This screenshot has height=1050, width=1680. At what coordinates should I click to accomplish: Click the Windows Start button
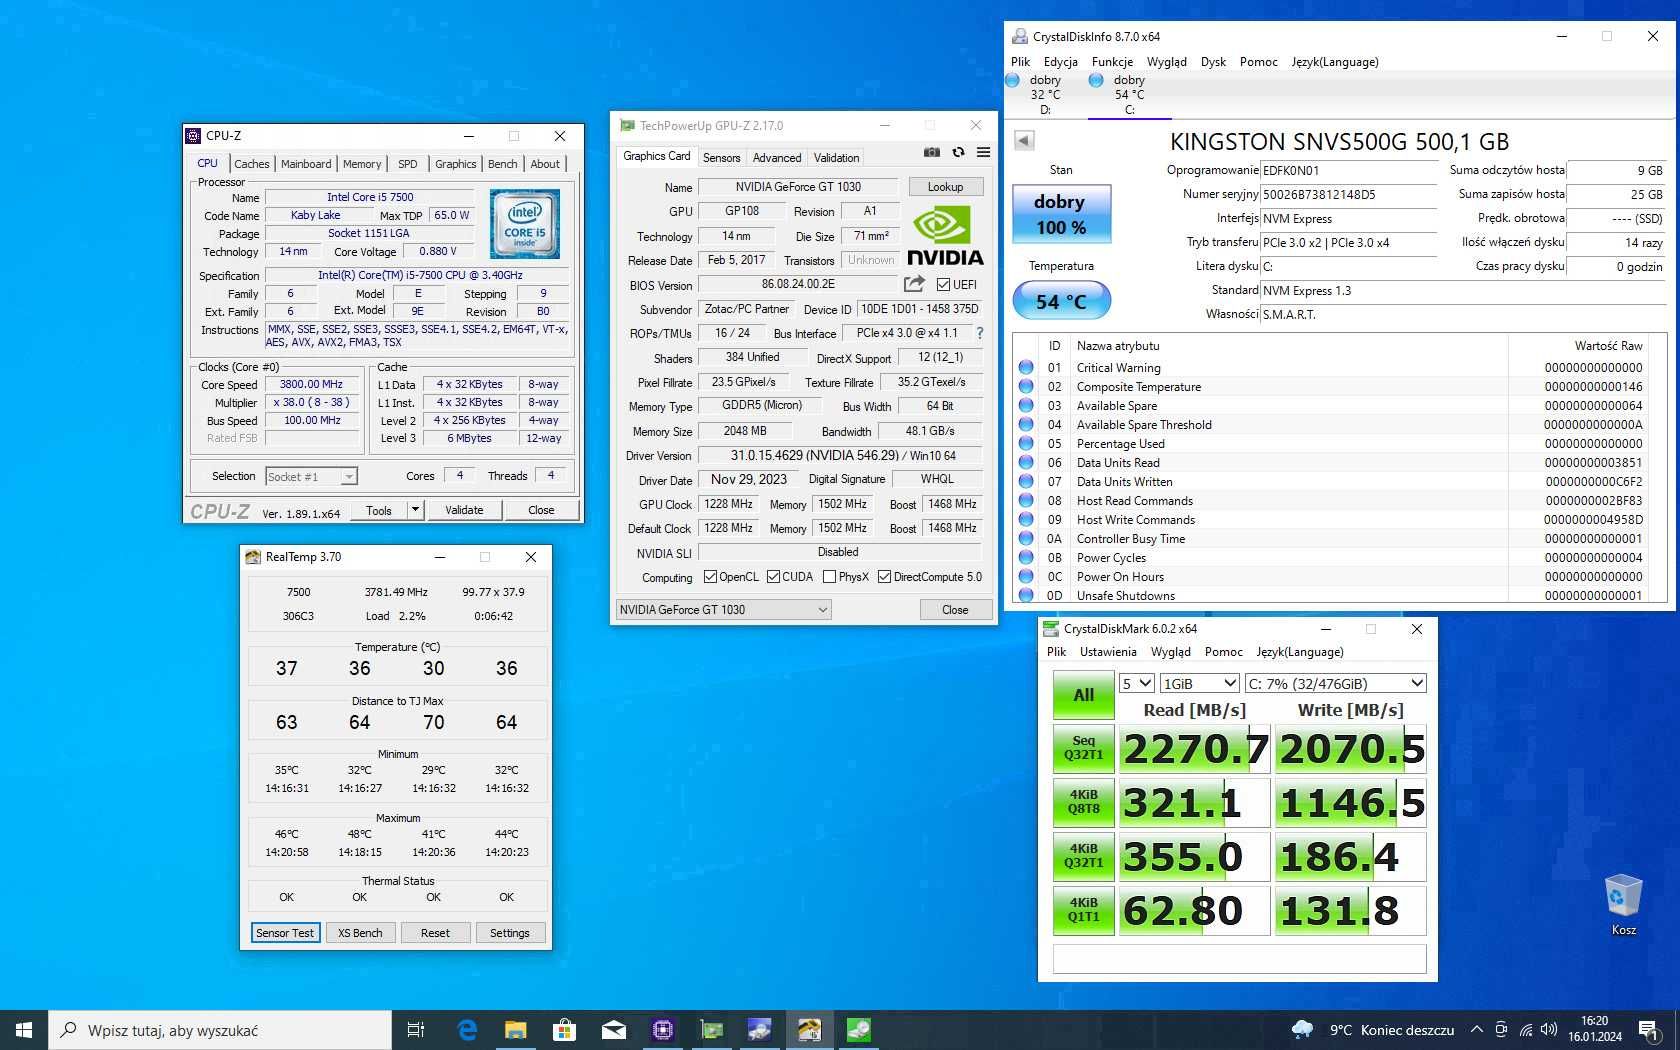click(x=24, y=1030)
